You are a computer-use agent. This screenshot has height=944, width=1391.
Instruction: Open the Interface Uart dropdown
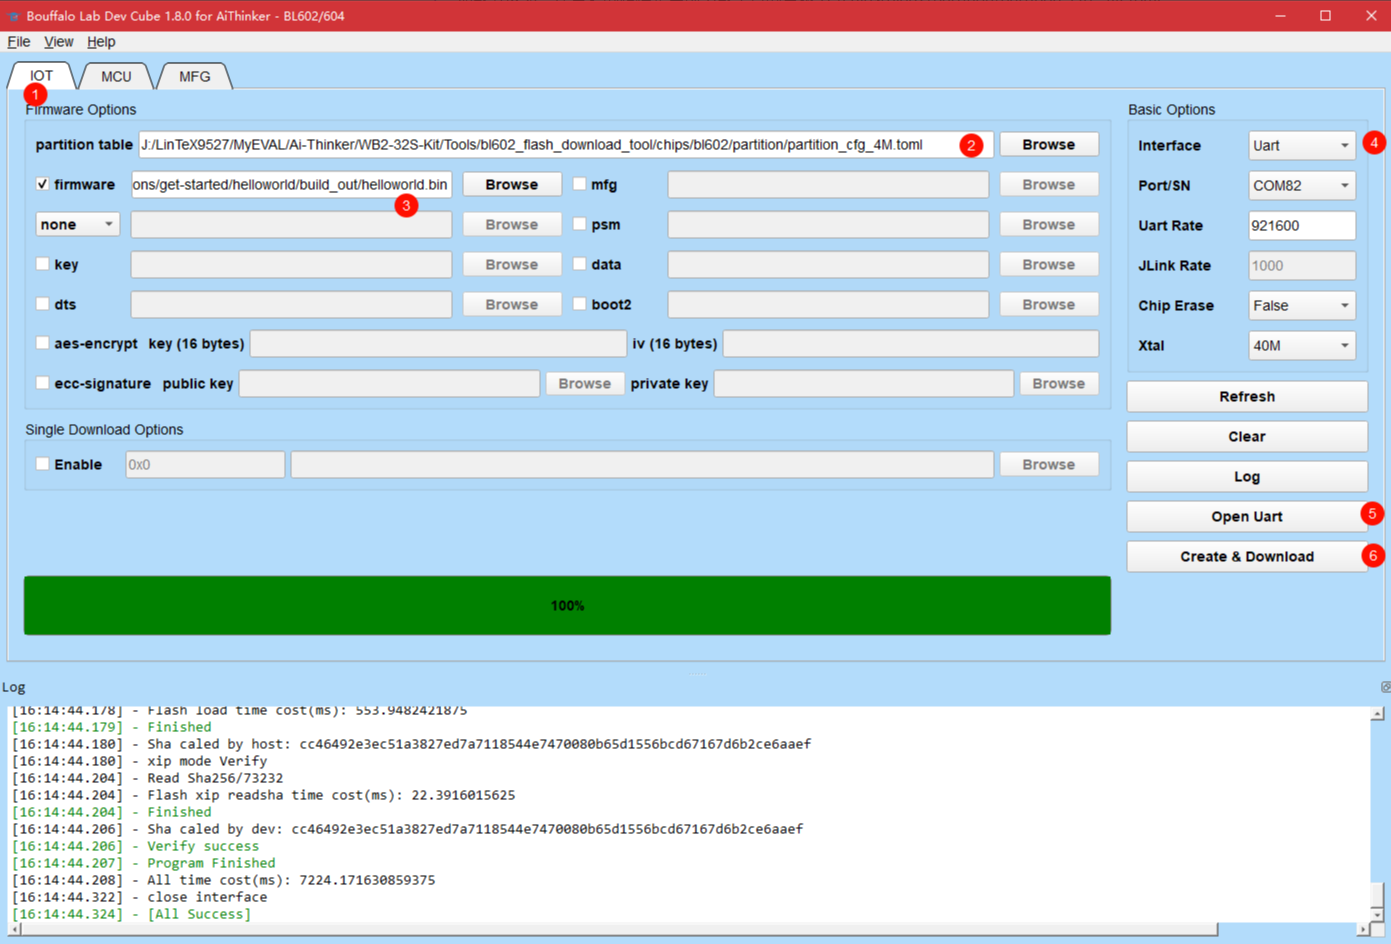pyautogui.click(x=1301, y=145)
